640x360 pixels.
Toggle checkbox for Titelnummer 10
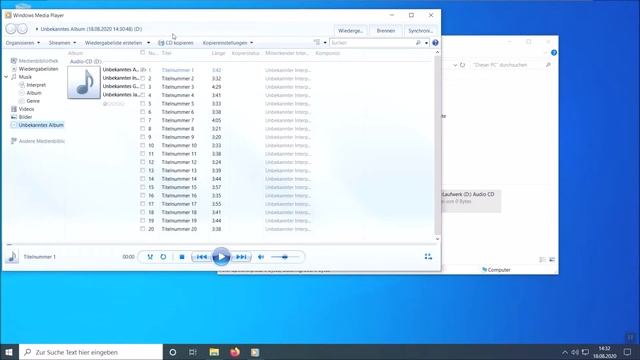142,145
